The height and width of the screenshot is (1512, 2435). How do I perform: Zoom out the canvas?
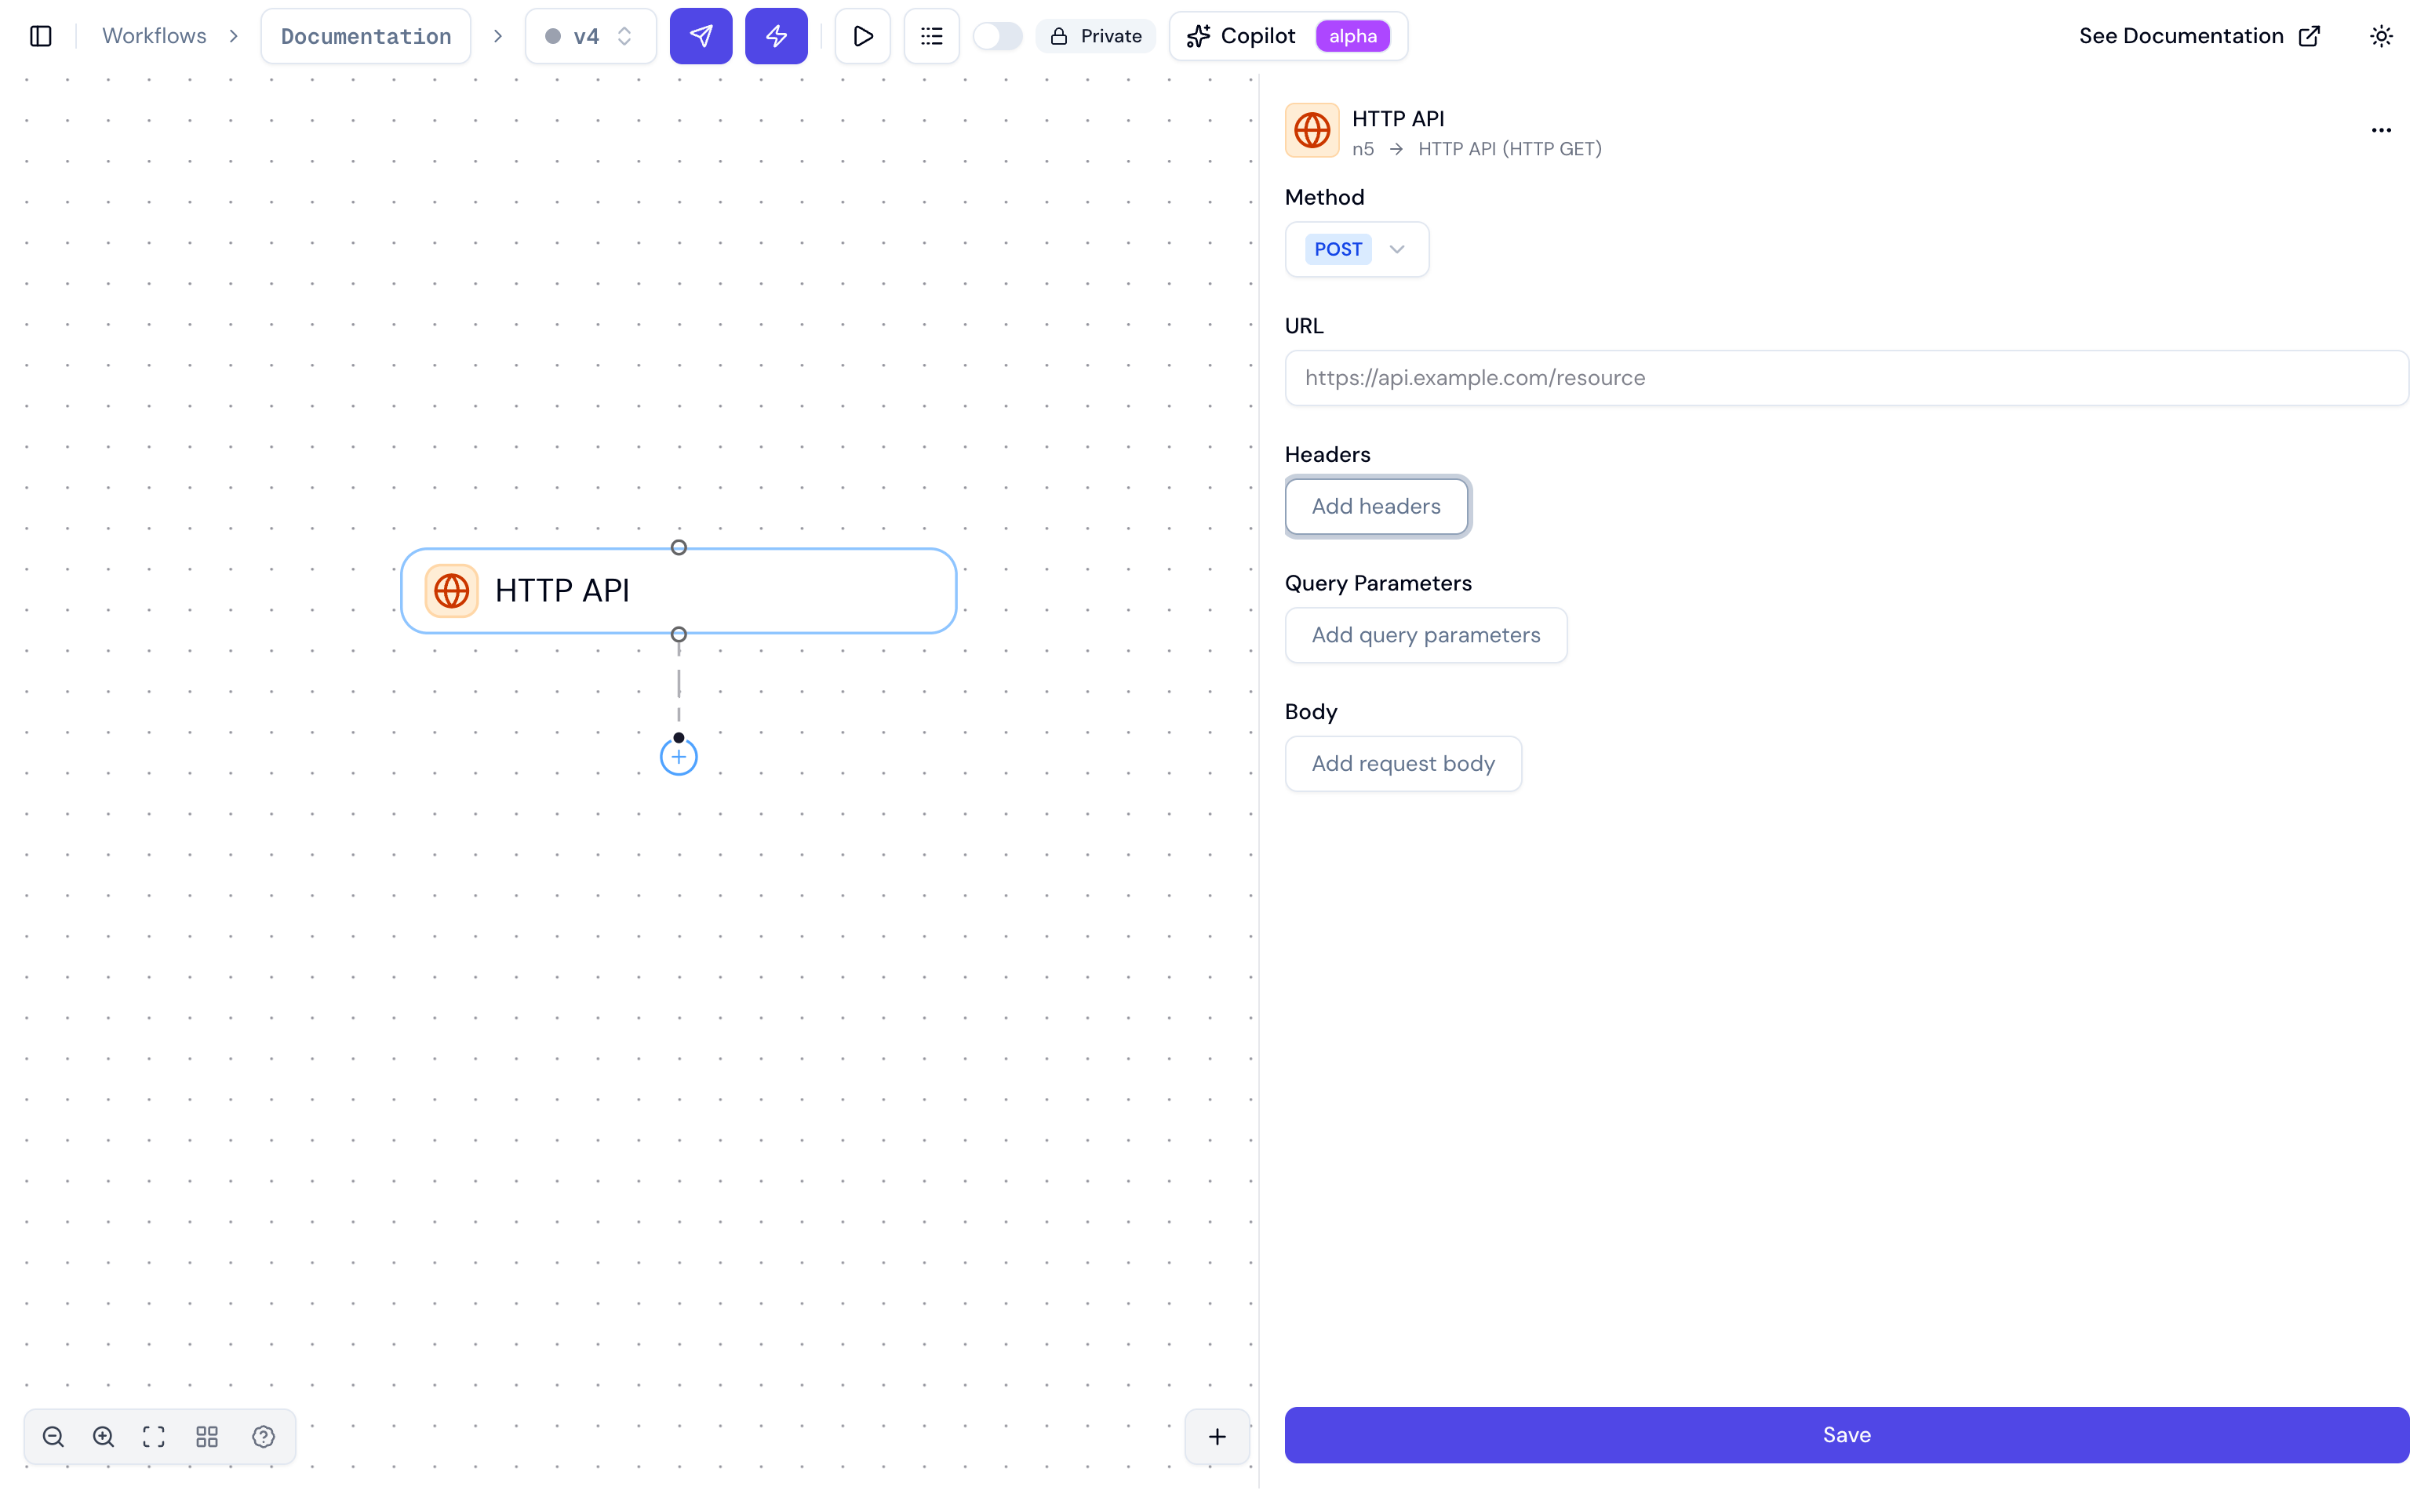pyautogui.click(x=54, y=1437)
